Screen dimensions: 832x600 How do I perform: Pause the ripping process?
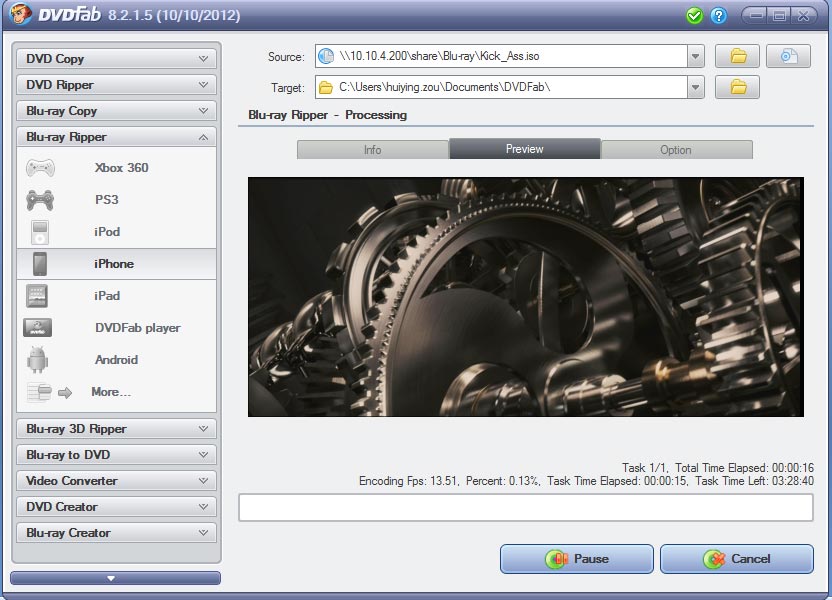(x=577, y=559)
